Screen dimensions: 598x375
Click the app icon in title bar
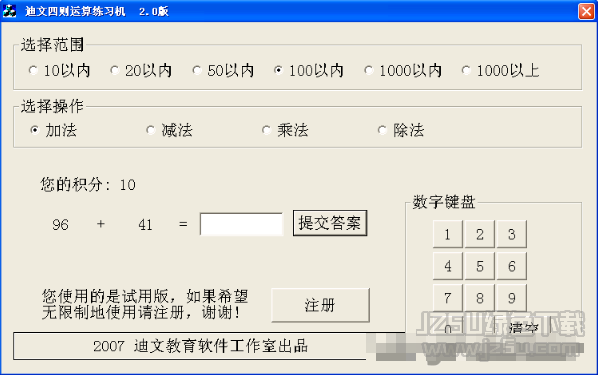pyautogui.click(x=10, y=11)
